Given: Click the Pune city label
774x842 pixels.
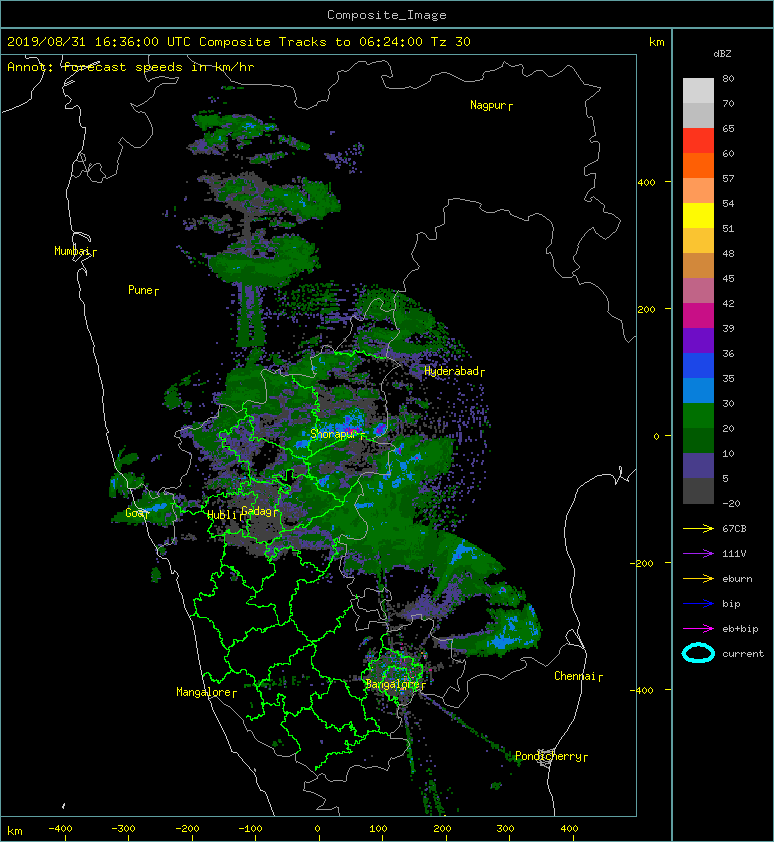Looking at the screenshot, I should pos(141,290).
